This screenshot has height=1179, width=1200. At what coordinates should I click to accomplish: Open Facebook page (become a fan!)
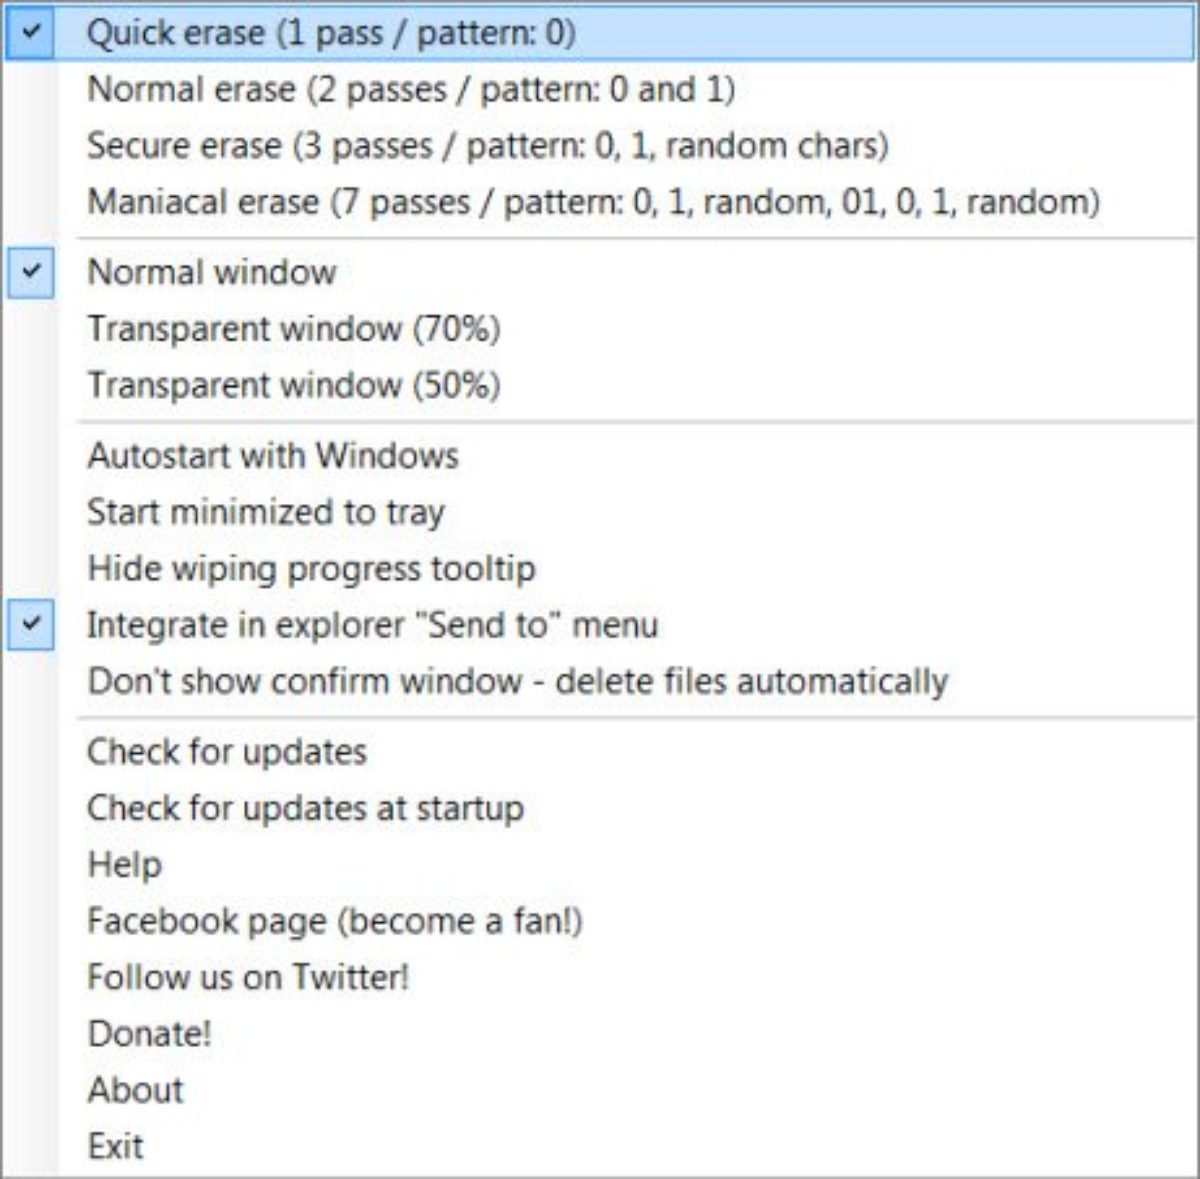(x=334, y=921)
